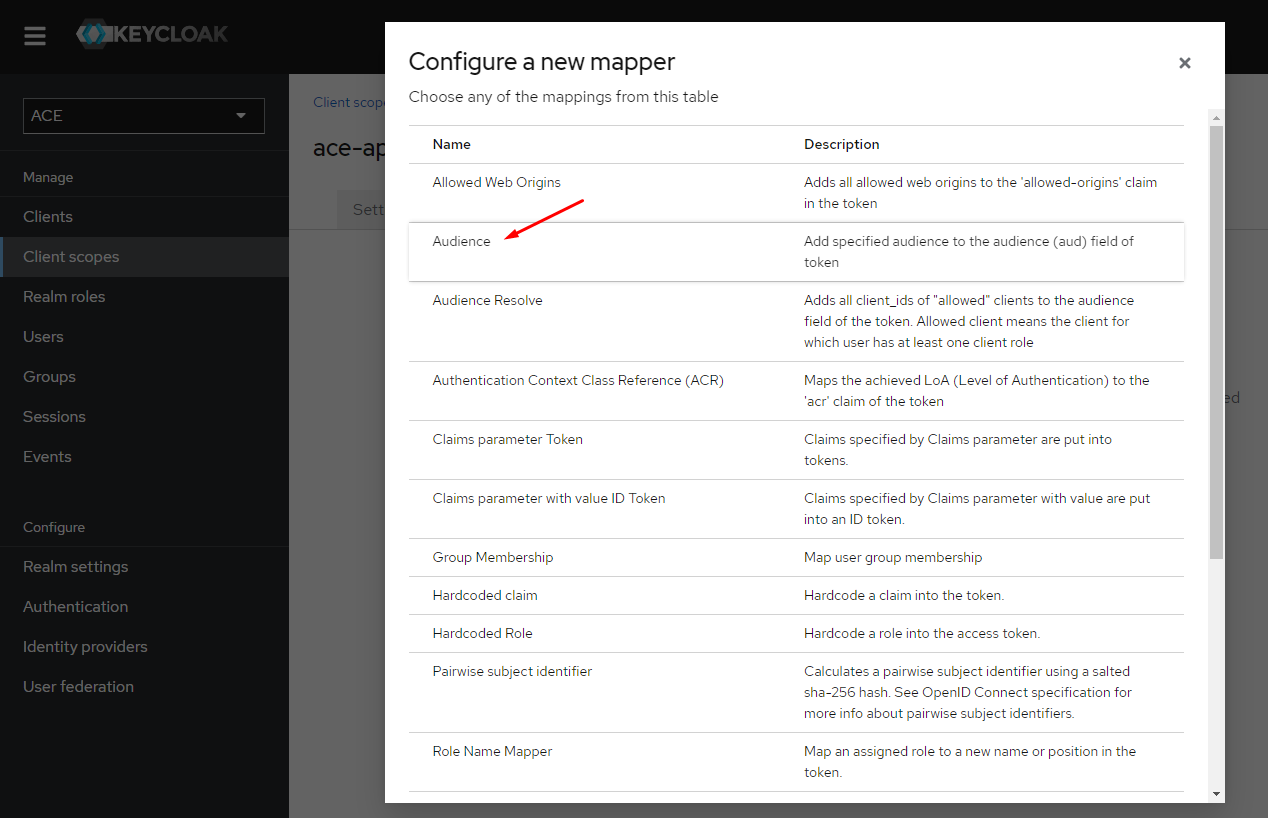Choose the Allowed Web Origins mapper

point(495,182)
